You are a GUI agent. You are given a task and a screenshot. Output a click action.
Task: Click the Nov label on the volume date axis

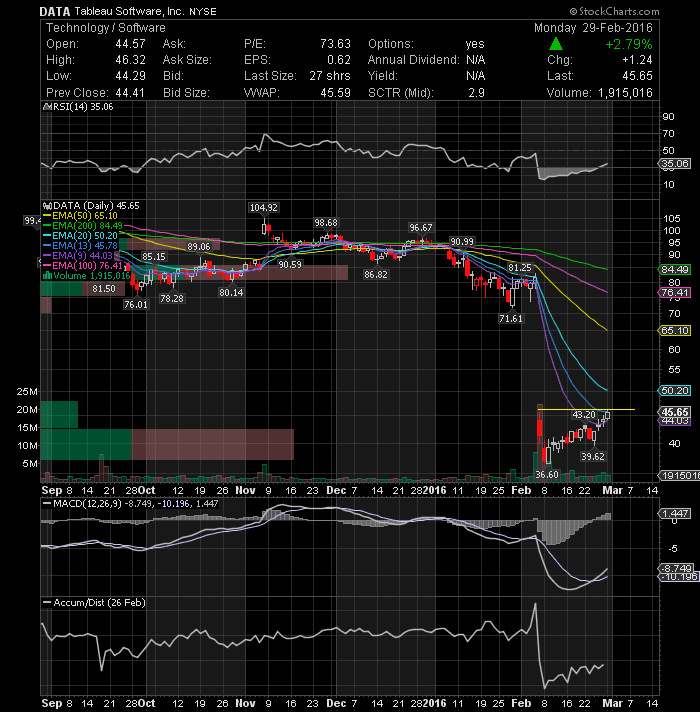coord(245,490)
